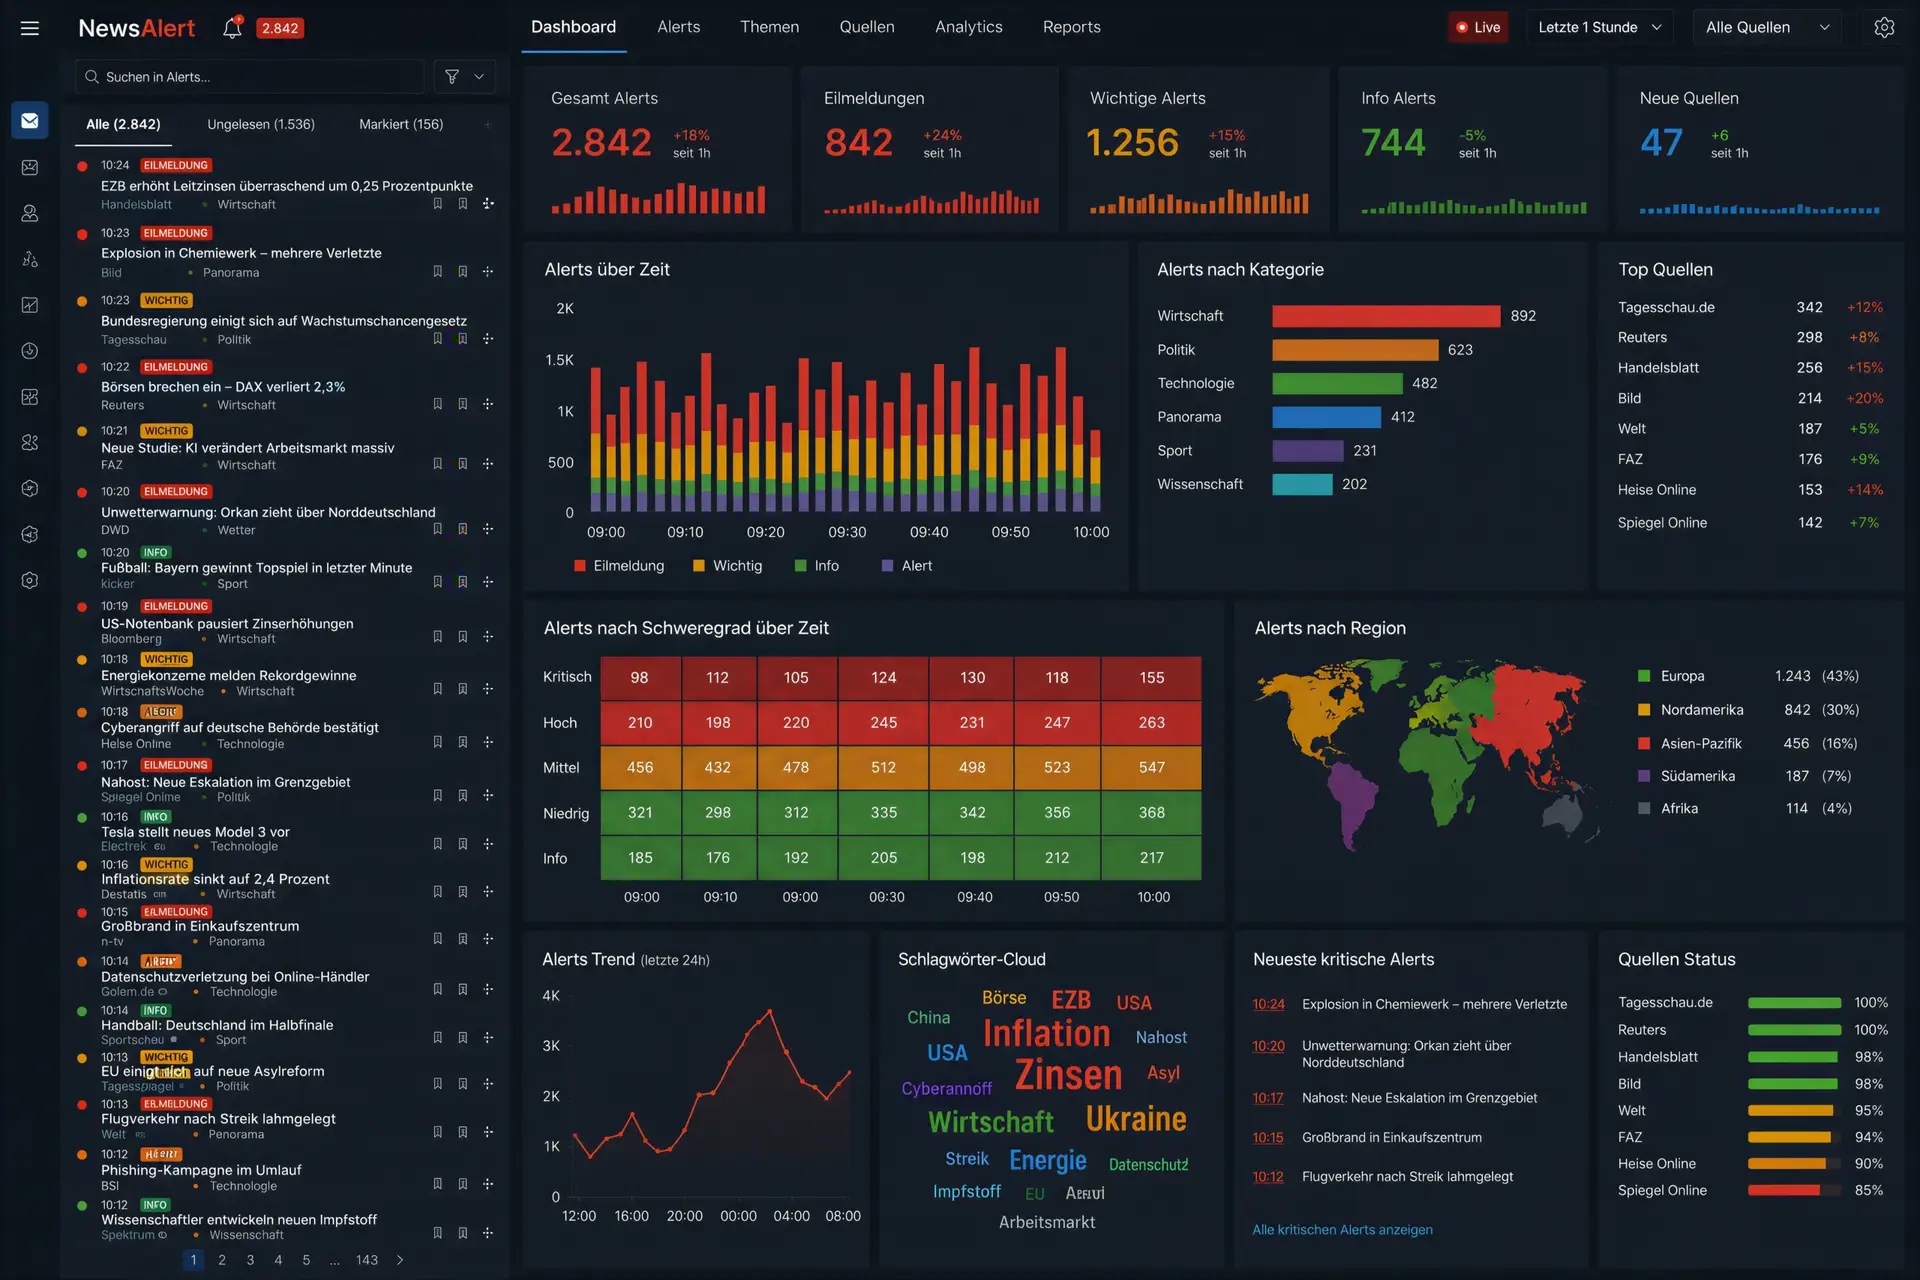1920x1280 pixels.
Task: Open more options for Explosion in Chemiewerk alert
Action: (488, 272)
